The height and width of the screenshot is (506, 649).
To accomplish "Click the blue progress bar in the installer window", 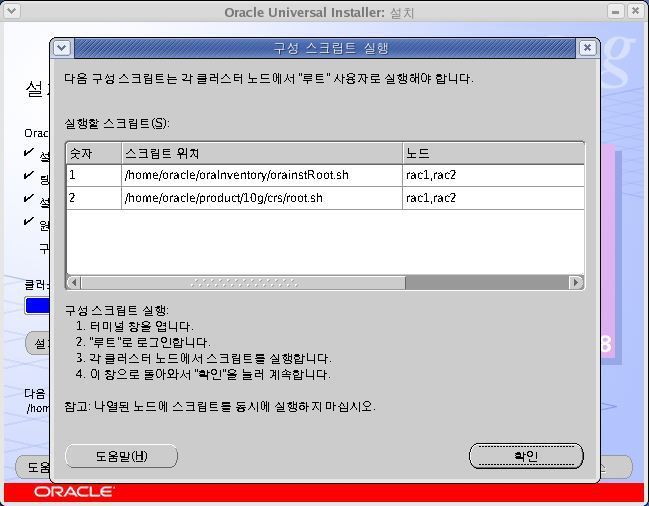I will click(37, 306).
